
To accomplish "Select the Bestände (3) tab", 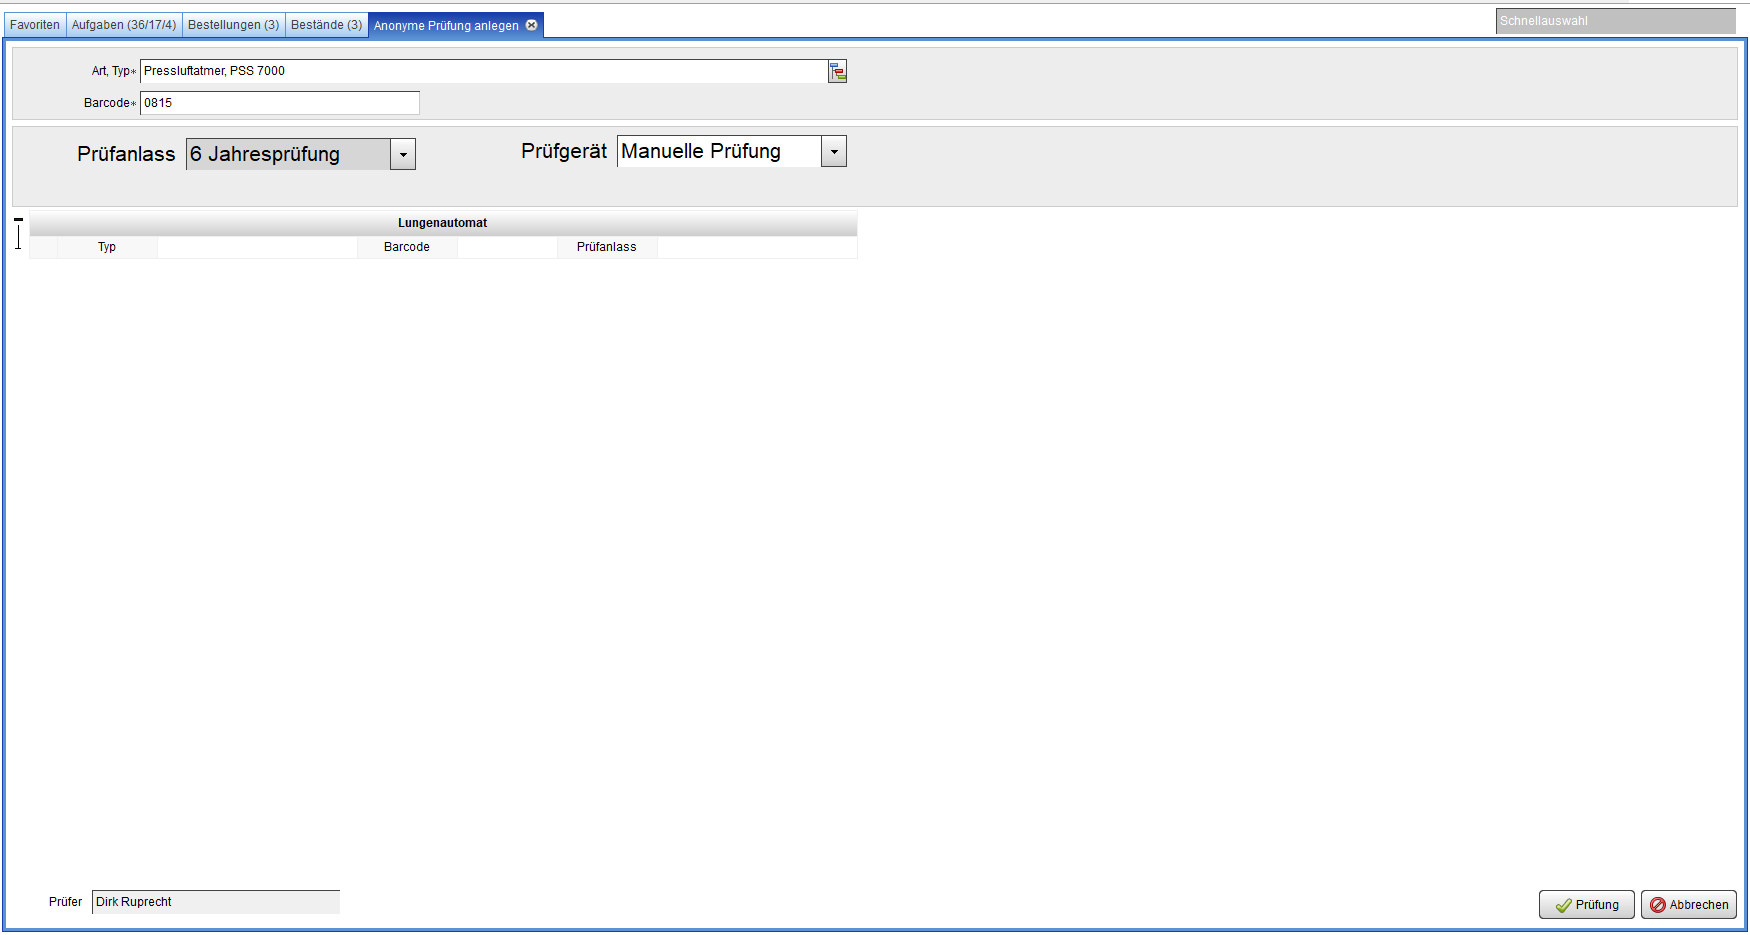I will pyautogui.click(x=326, y=25).
